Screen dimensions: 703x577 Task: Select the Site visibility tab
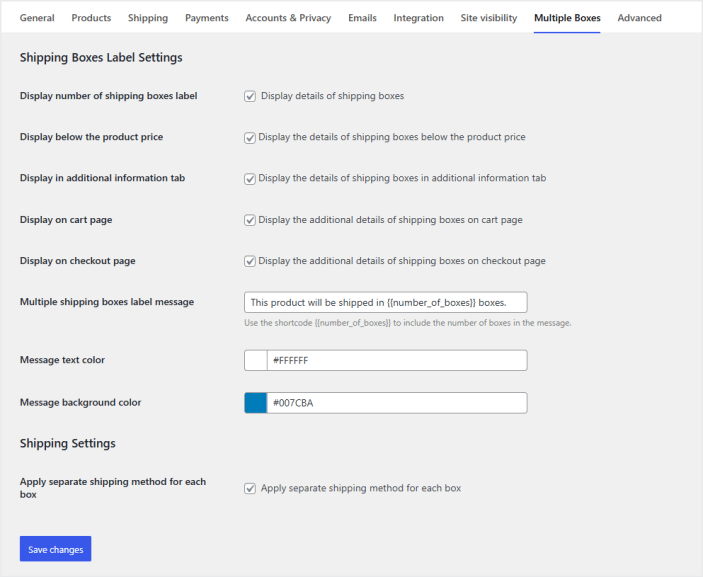489,18
